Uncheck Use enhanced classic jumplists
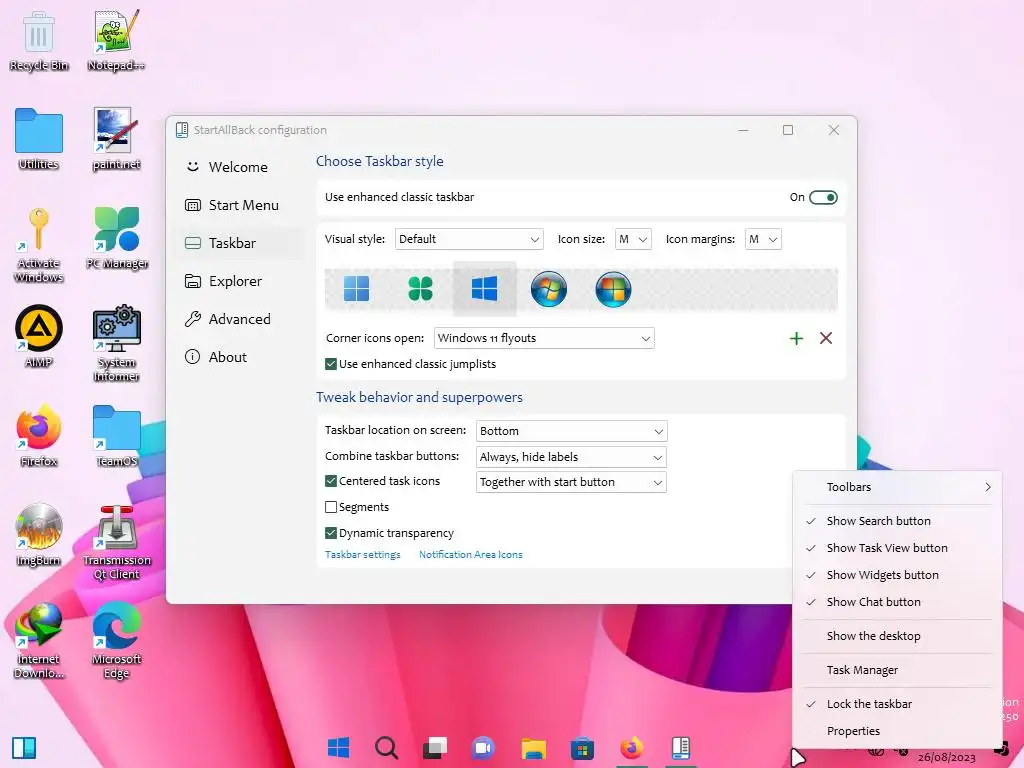The width and height of the screenshot is (1024, 768). [x=331, y=364]
